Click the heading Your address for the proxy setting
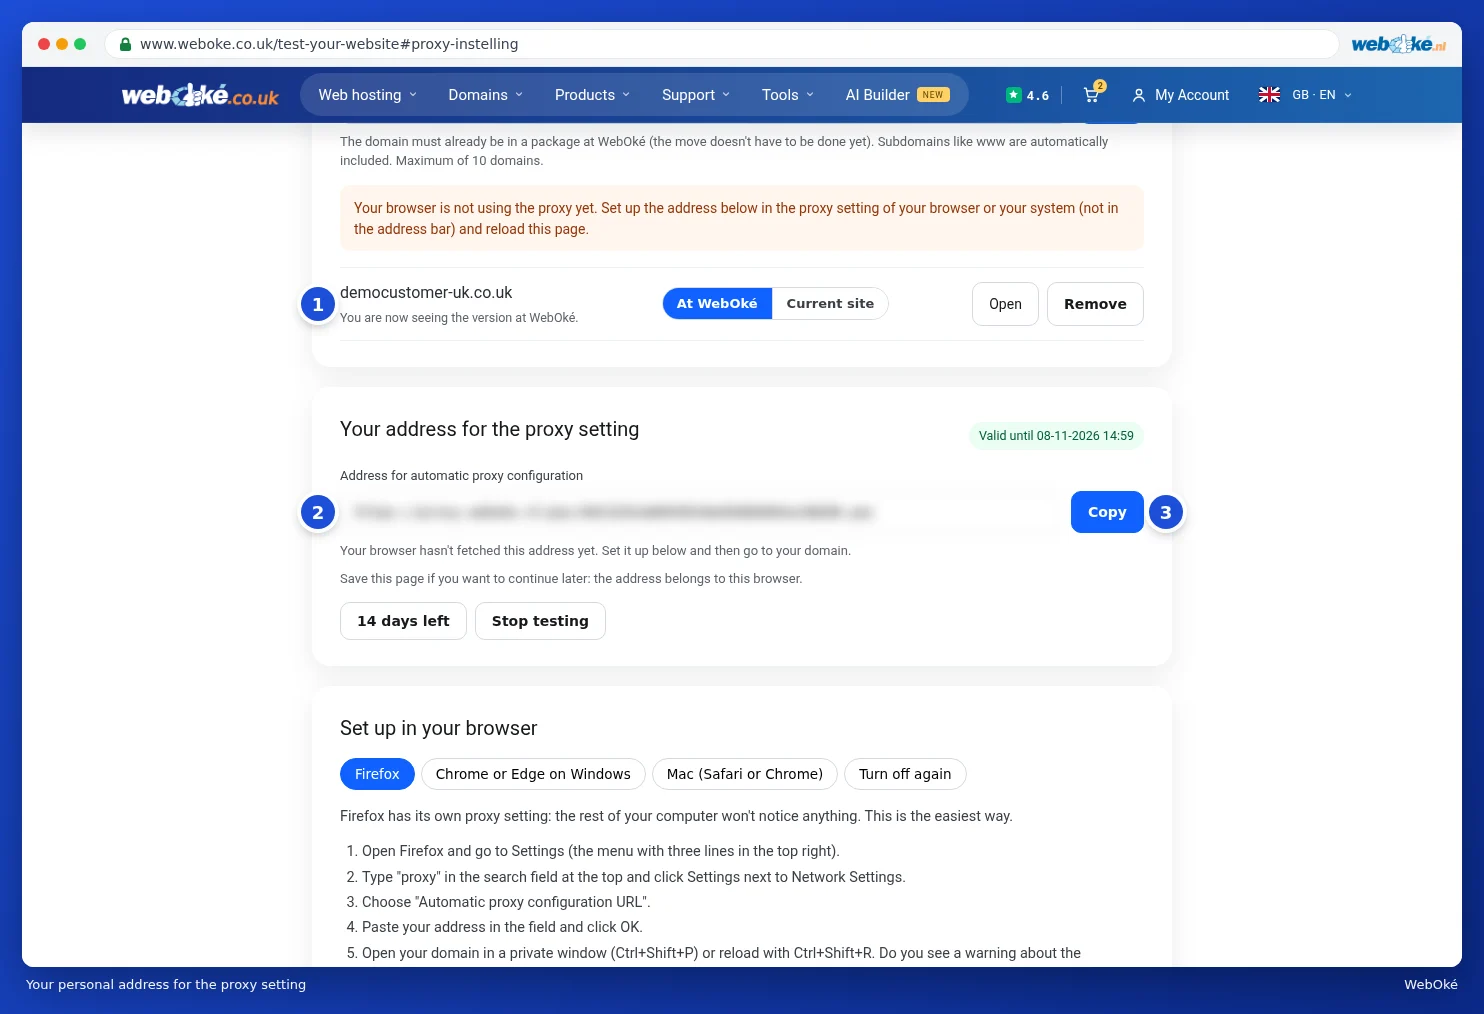This screenshot has width=1484, height=1014. point(489,429)
